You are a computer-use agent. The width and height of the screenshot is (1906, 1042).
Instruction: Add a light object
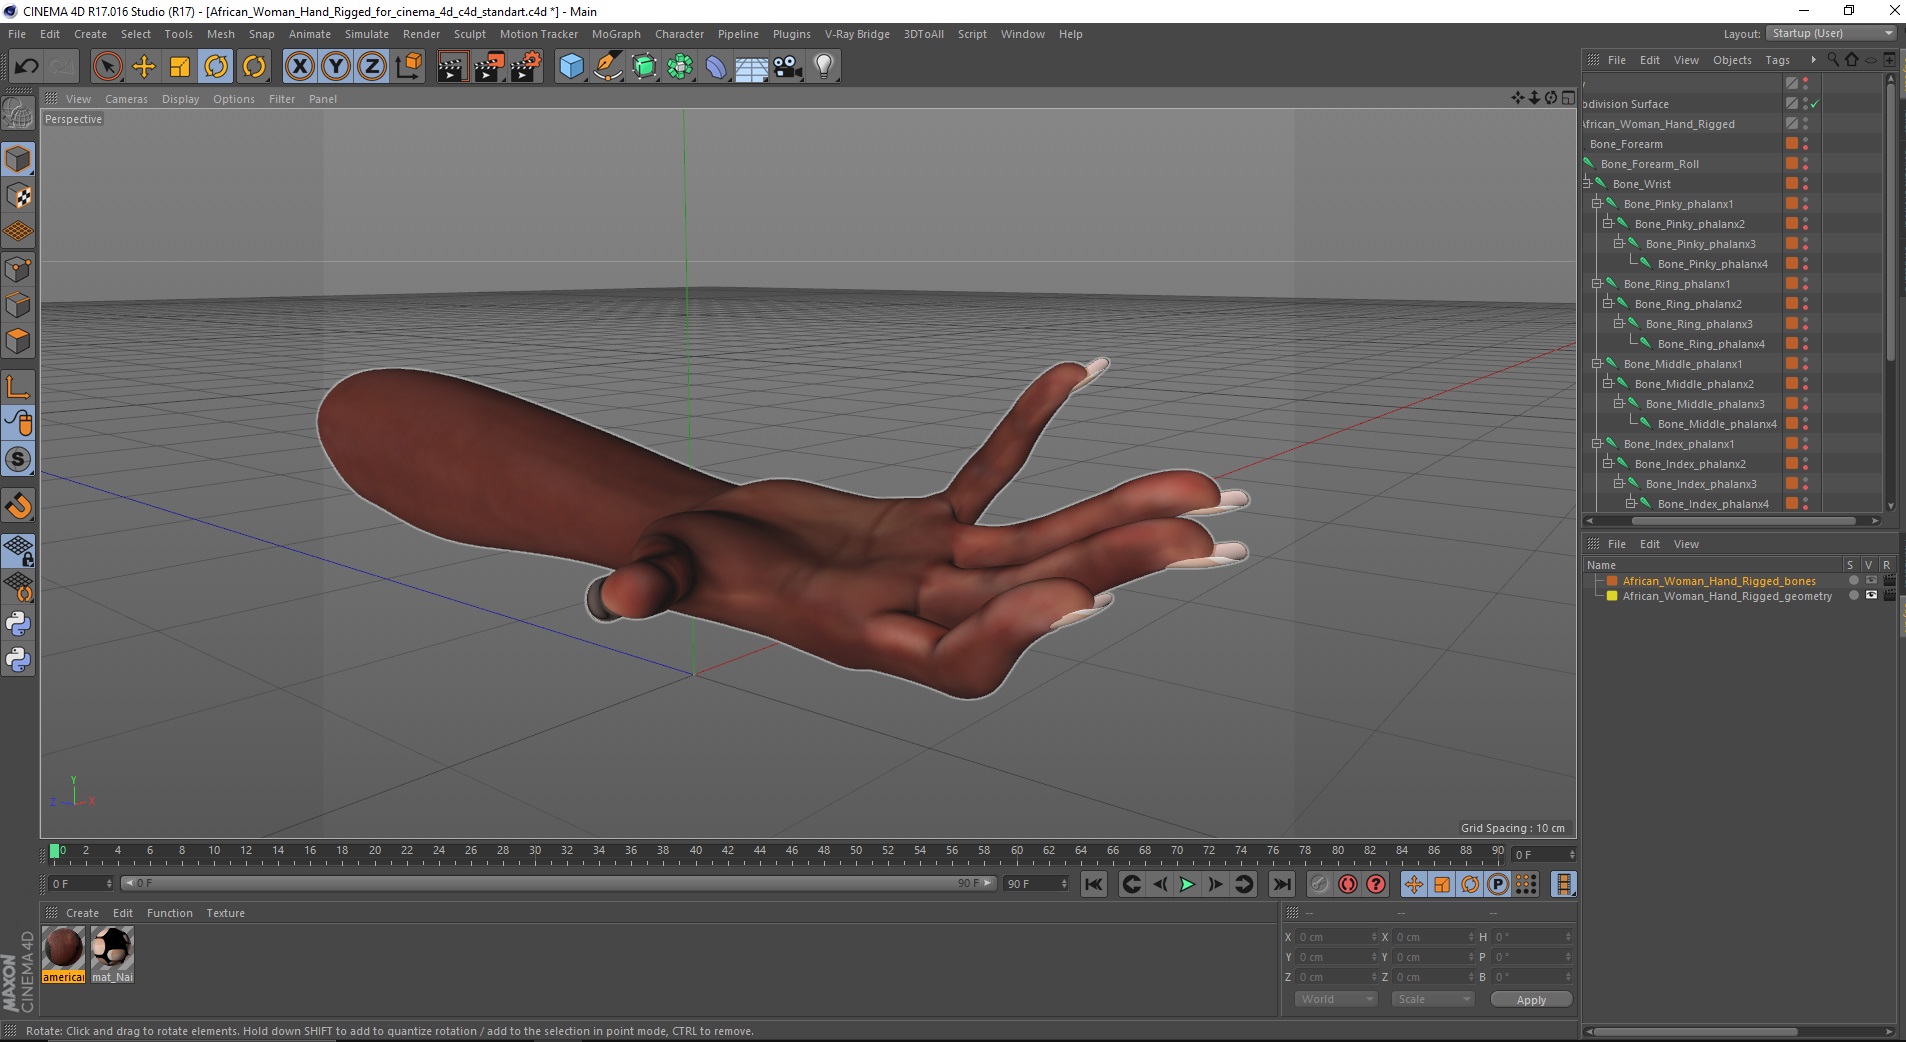click(x=823, y=66)
